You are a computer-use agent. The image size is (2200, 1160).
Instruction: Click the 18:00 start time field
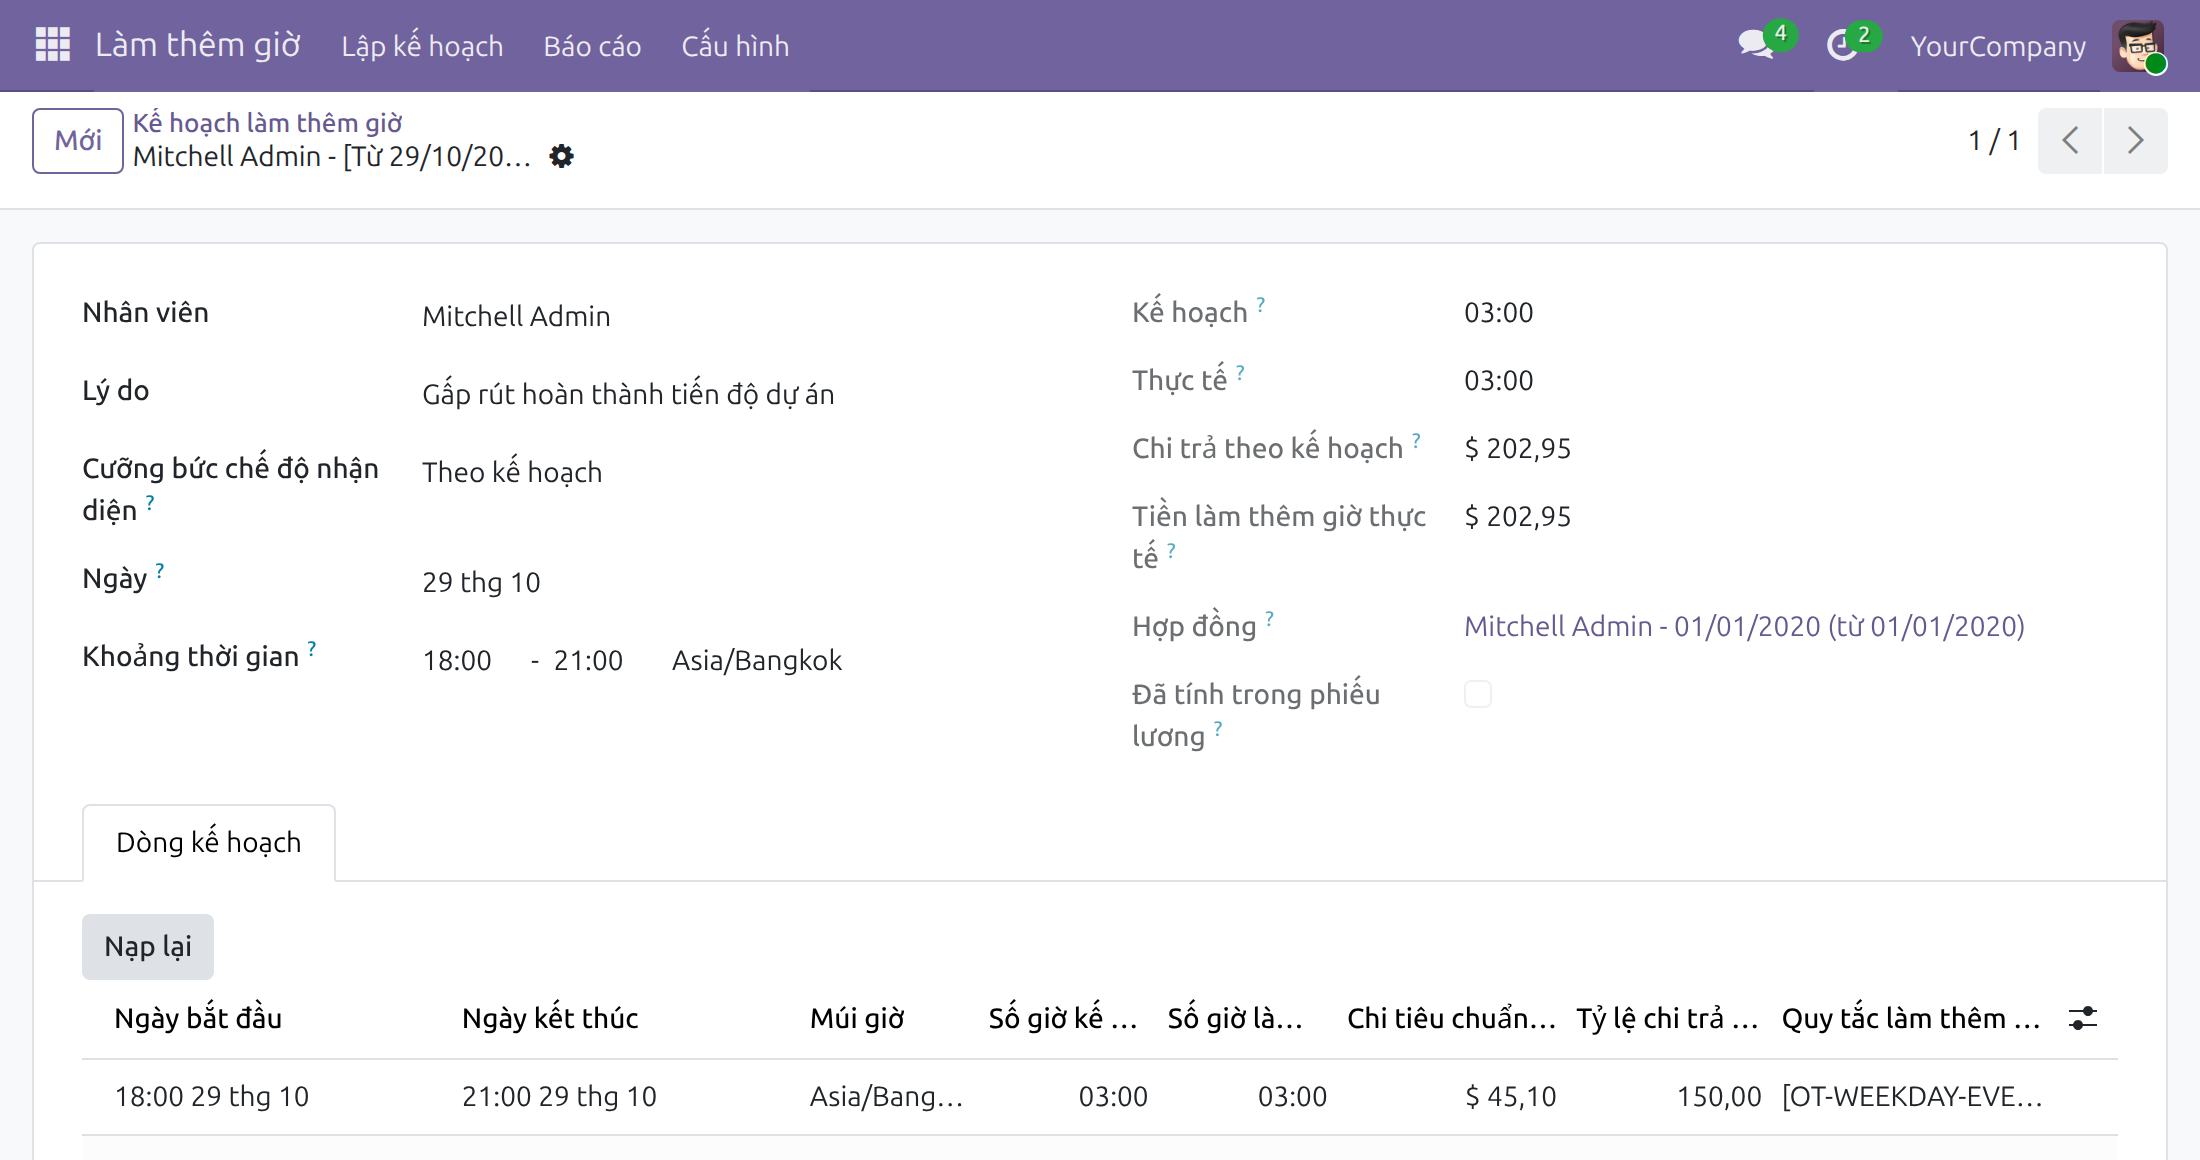point(457,660)
